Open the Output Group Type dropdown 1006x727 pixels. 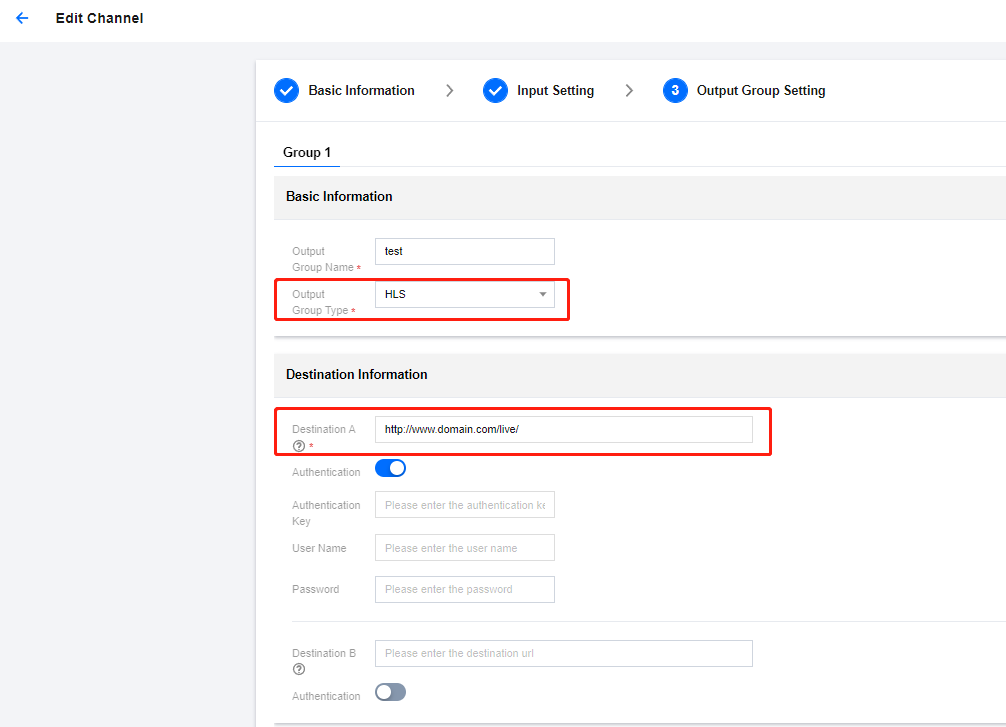coord(464,294)
